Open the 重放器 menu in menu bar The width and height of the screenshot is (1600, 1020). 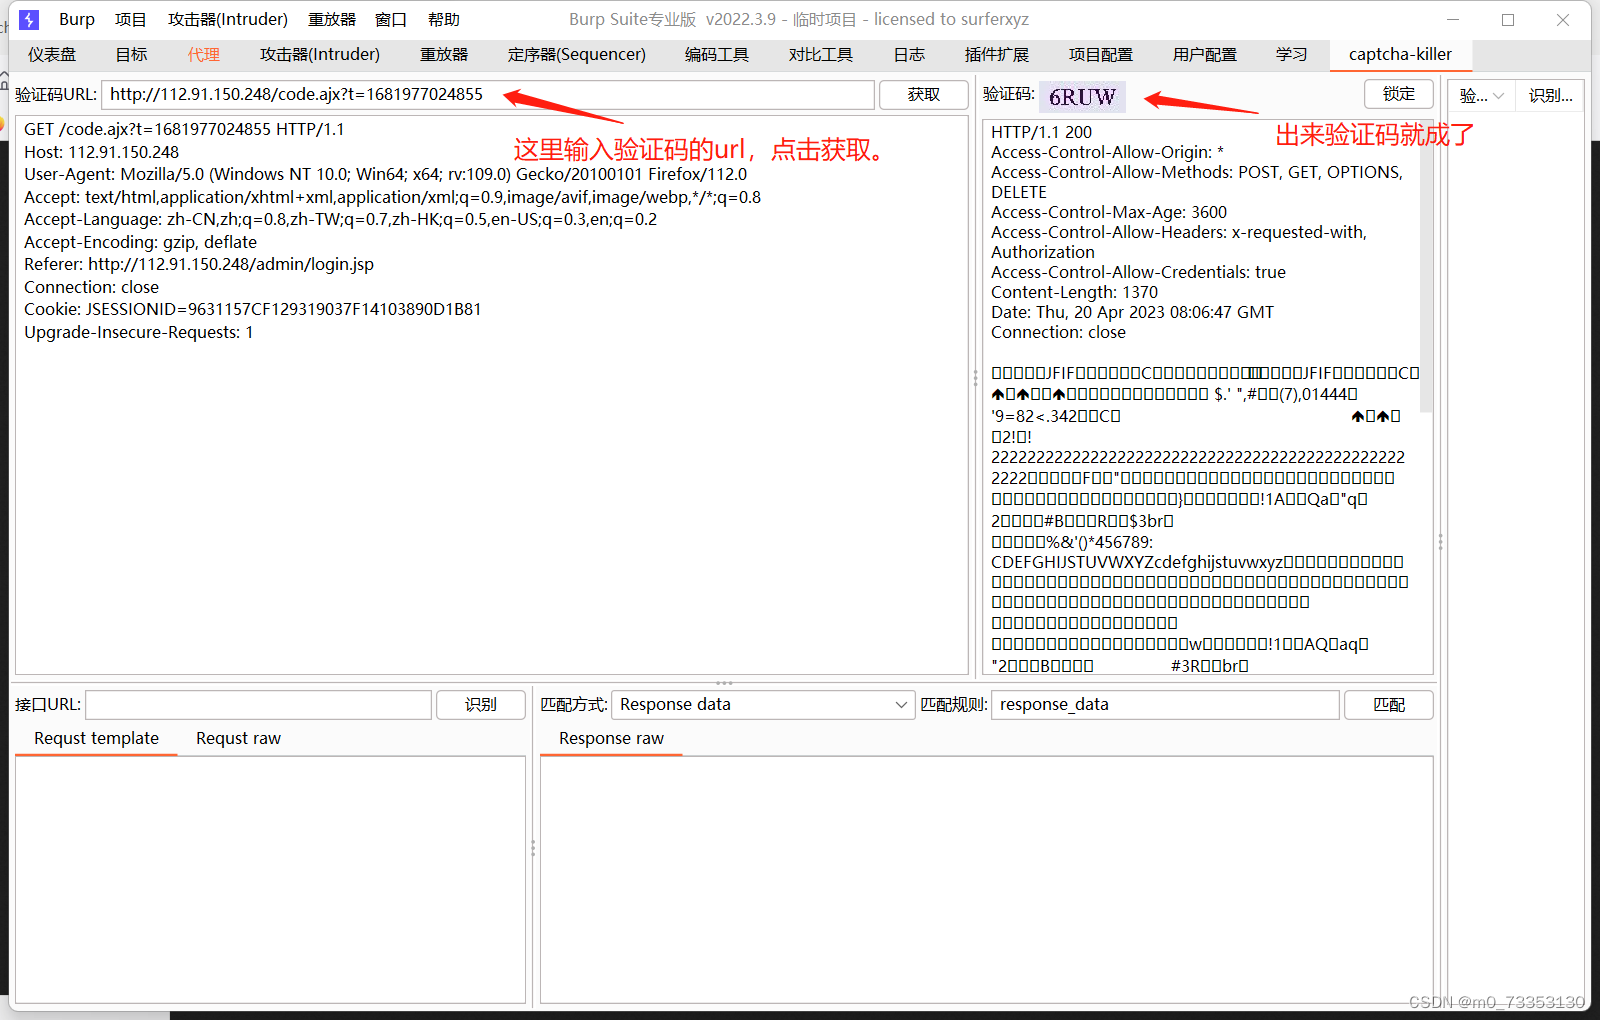click(x=332, y=19)
